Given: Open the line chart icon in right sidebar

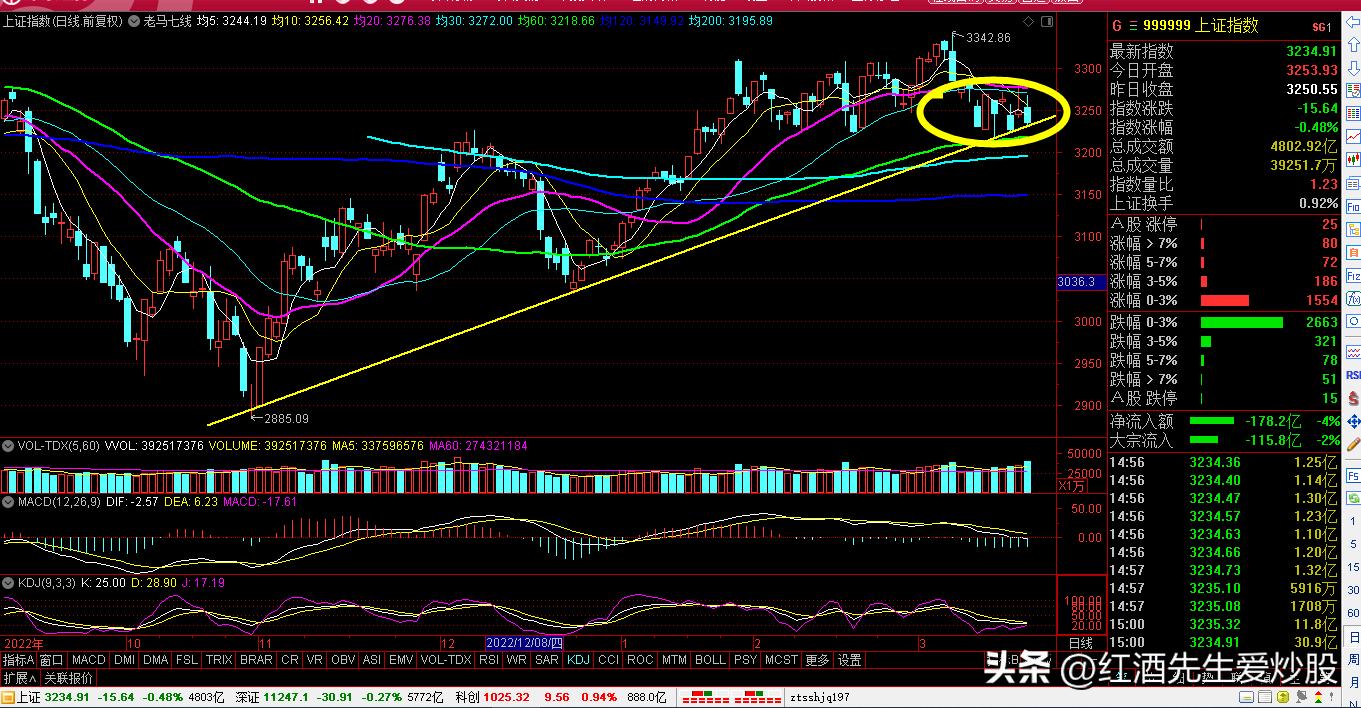Looking at the screenshot, I should click(1353, 136).
